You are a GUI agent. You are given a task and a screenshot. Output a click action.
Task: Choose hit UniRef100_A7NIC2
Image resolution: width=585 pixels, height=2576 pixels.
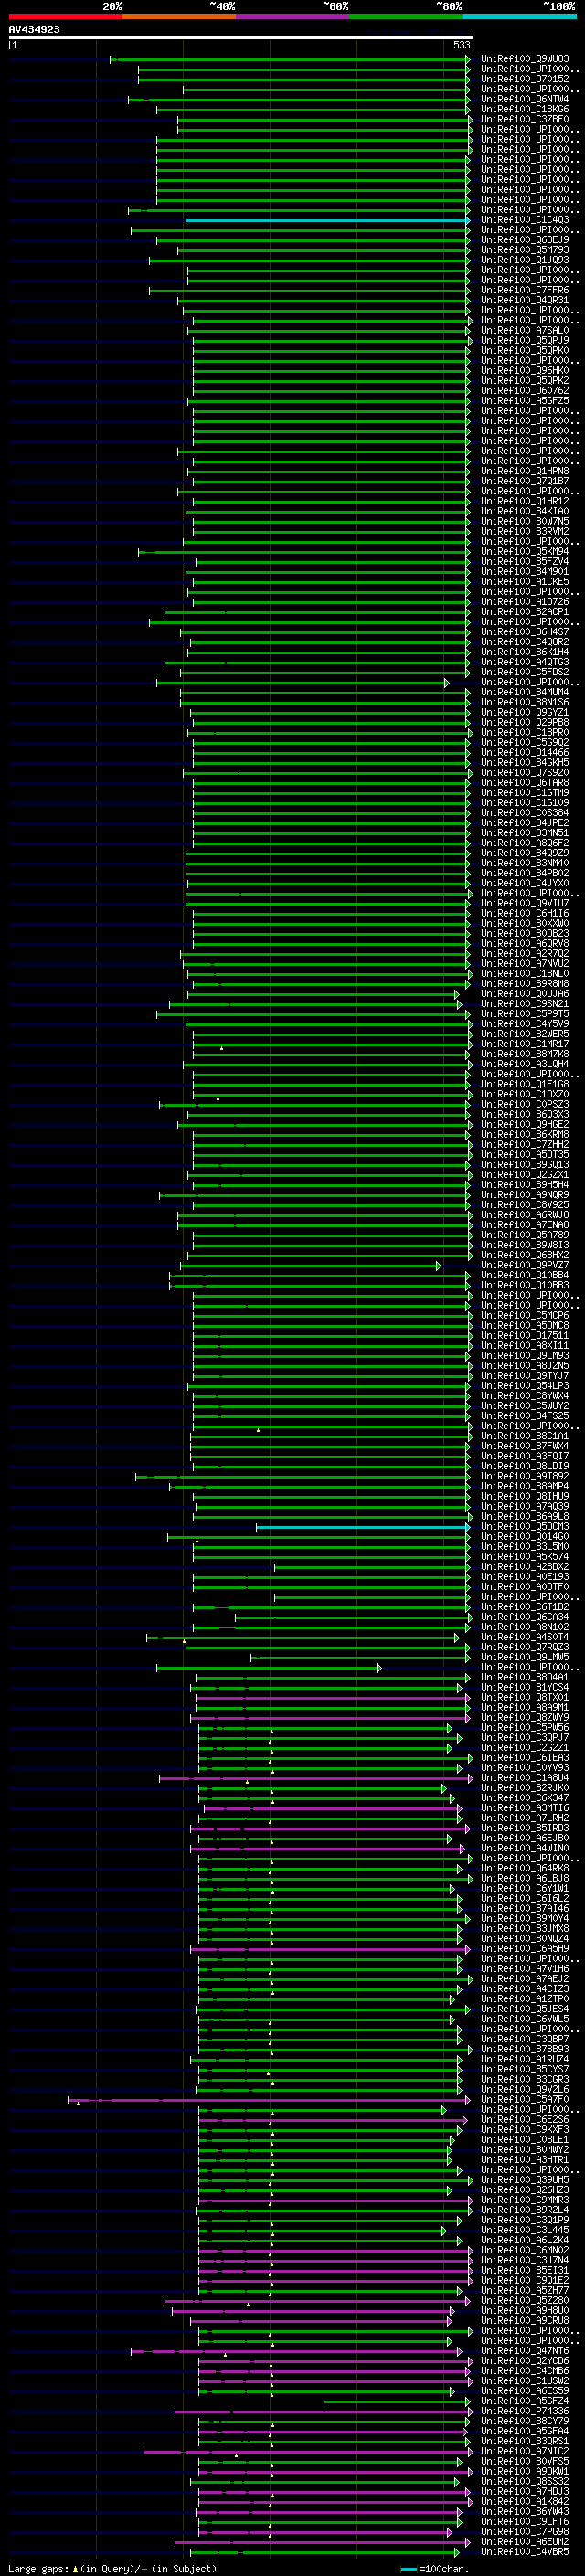pos(525,2451)
